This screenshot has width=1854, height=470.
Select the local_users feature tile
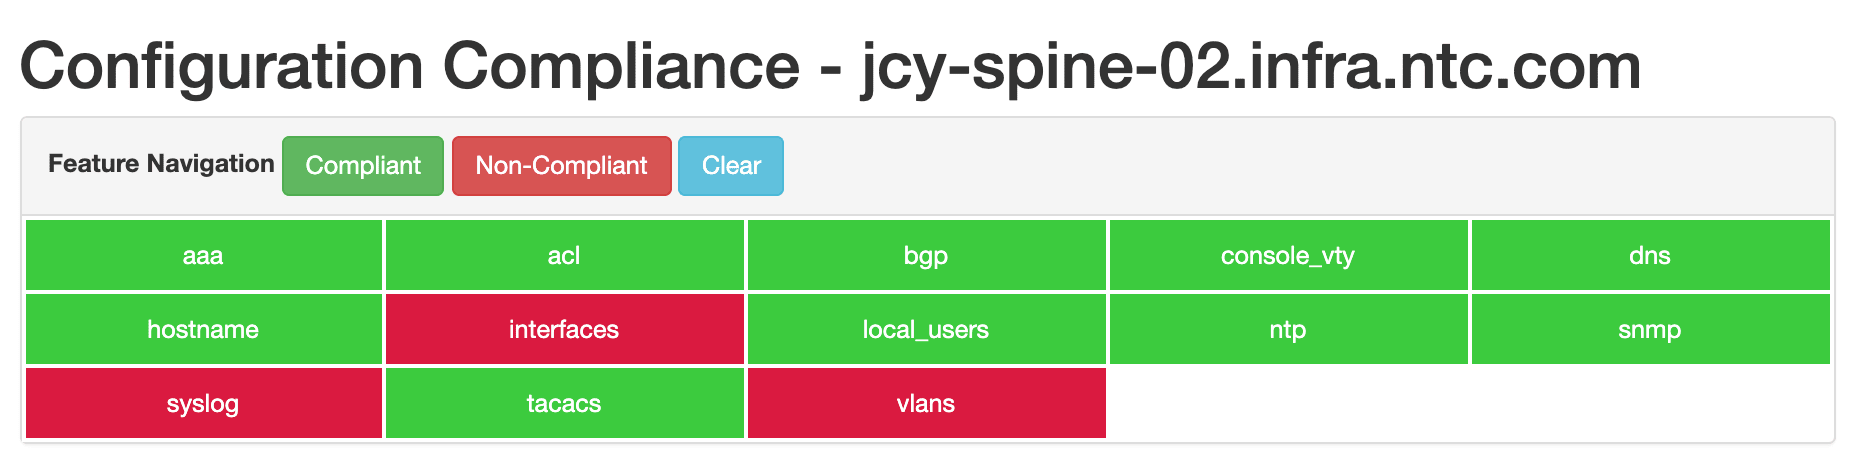(927, 329)
